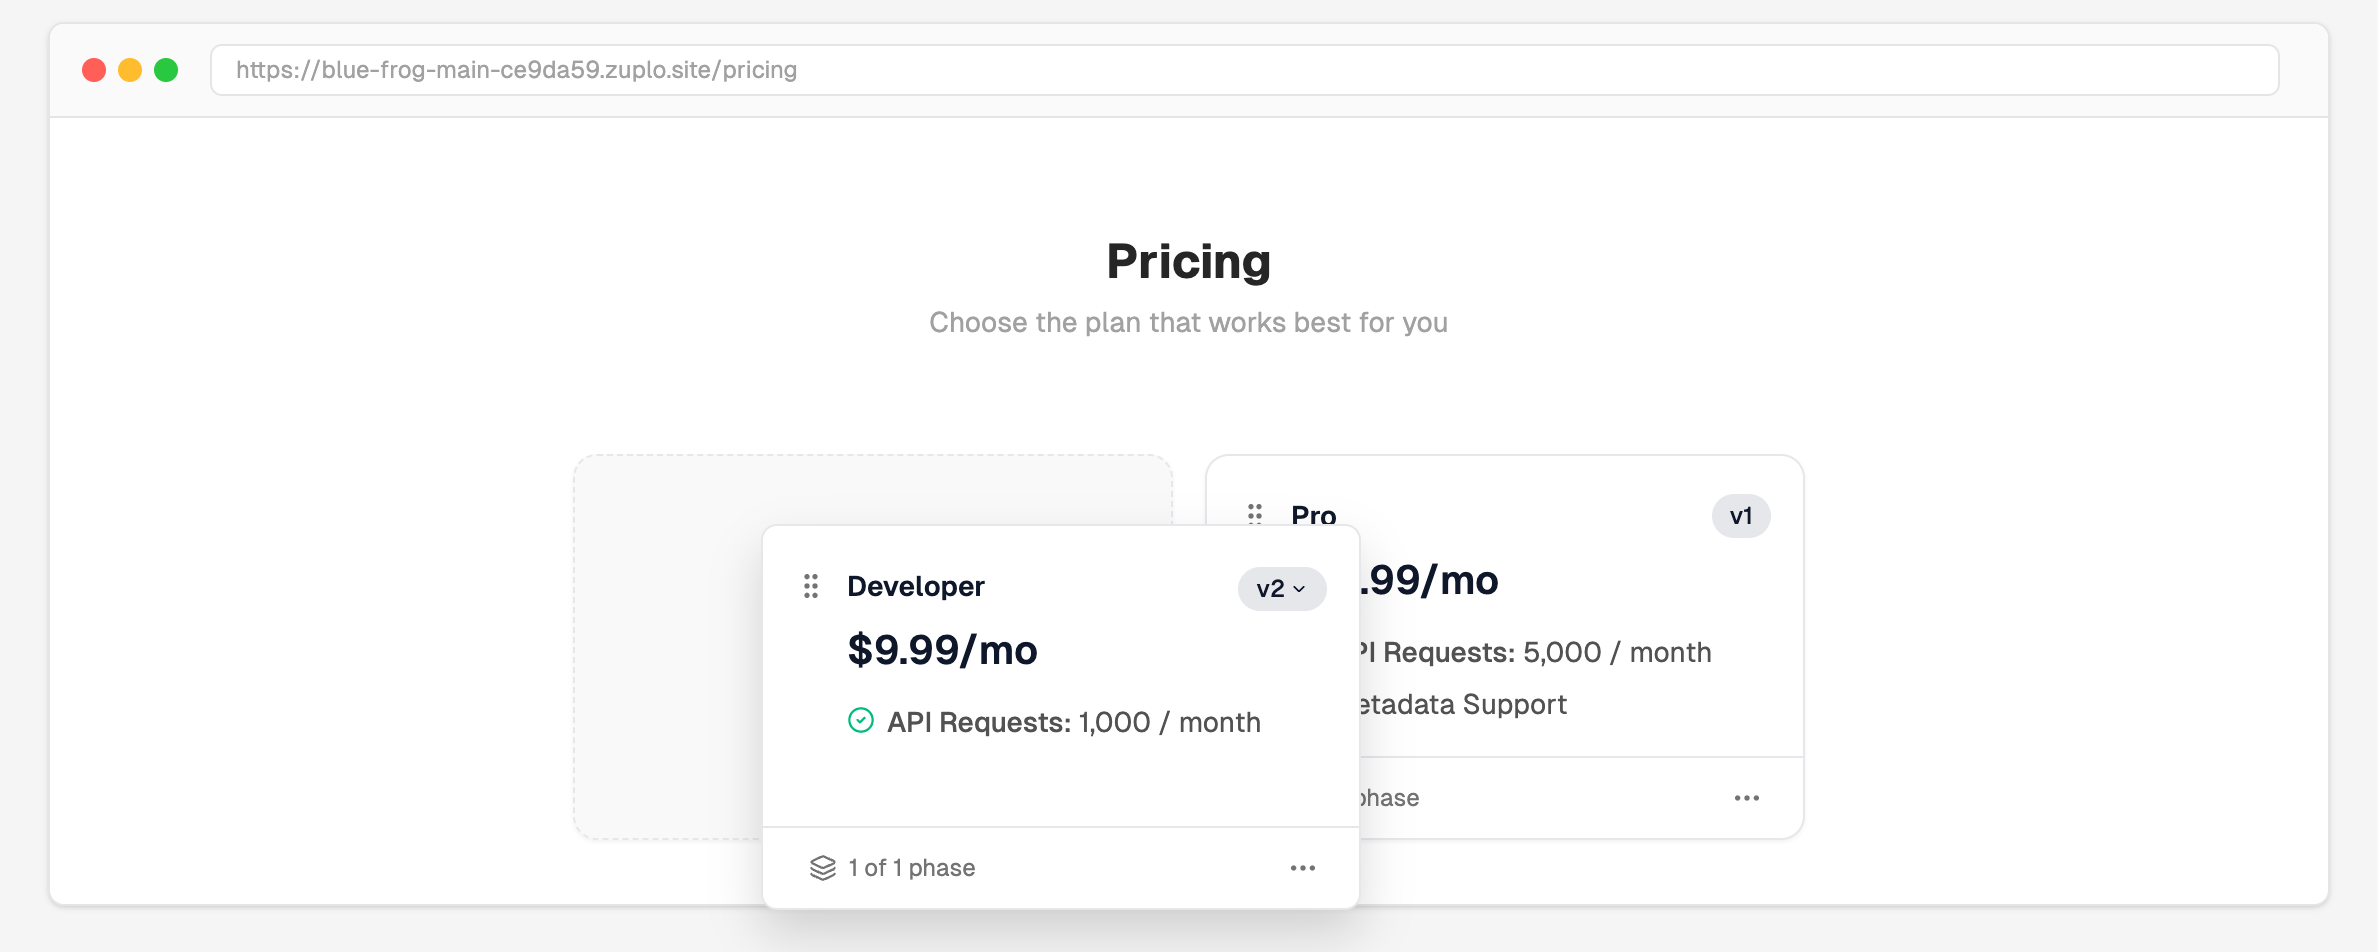Grab the Developer card drag handle
The image size is (2378, 952).
pos(811,587)
